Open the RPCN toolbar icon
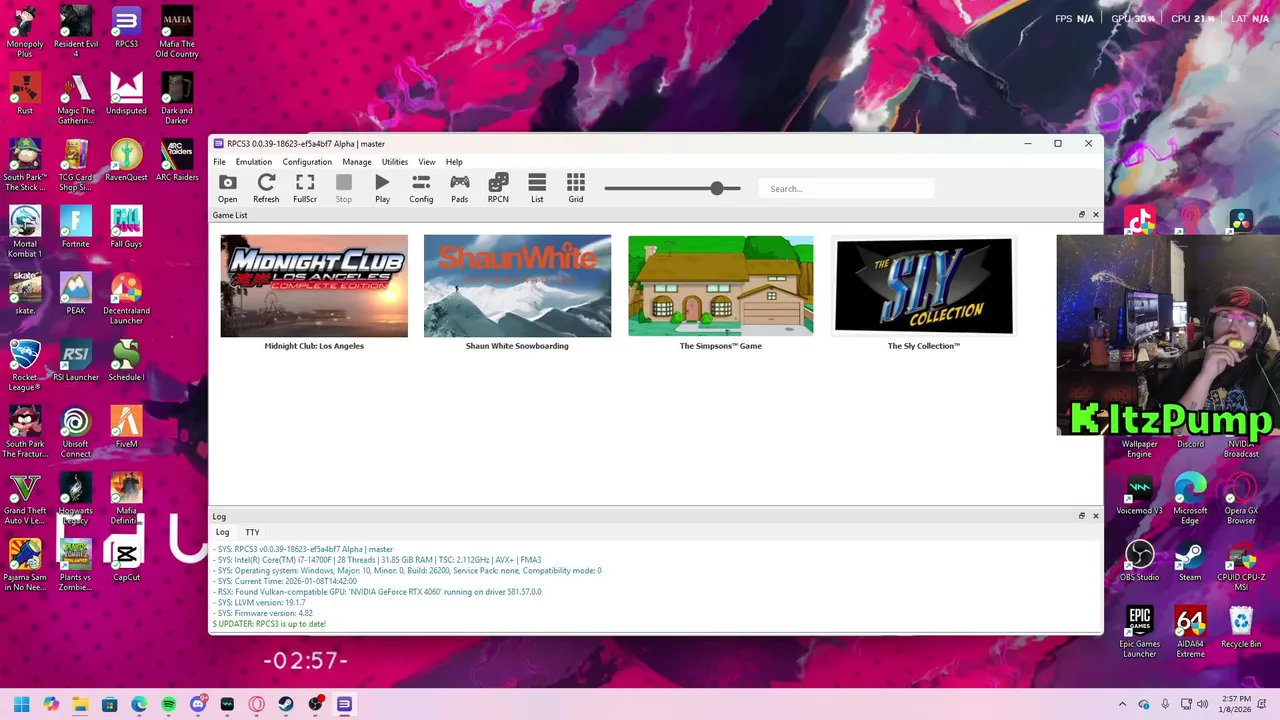 coord(498,187)
